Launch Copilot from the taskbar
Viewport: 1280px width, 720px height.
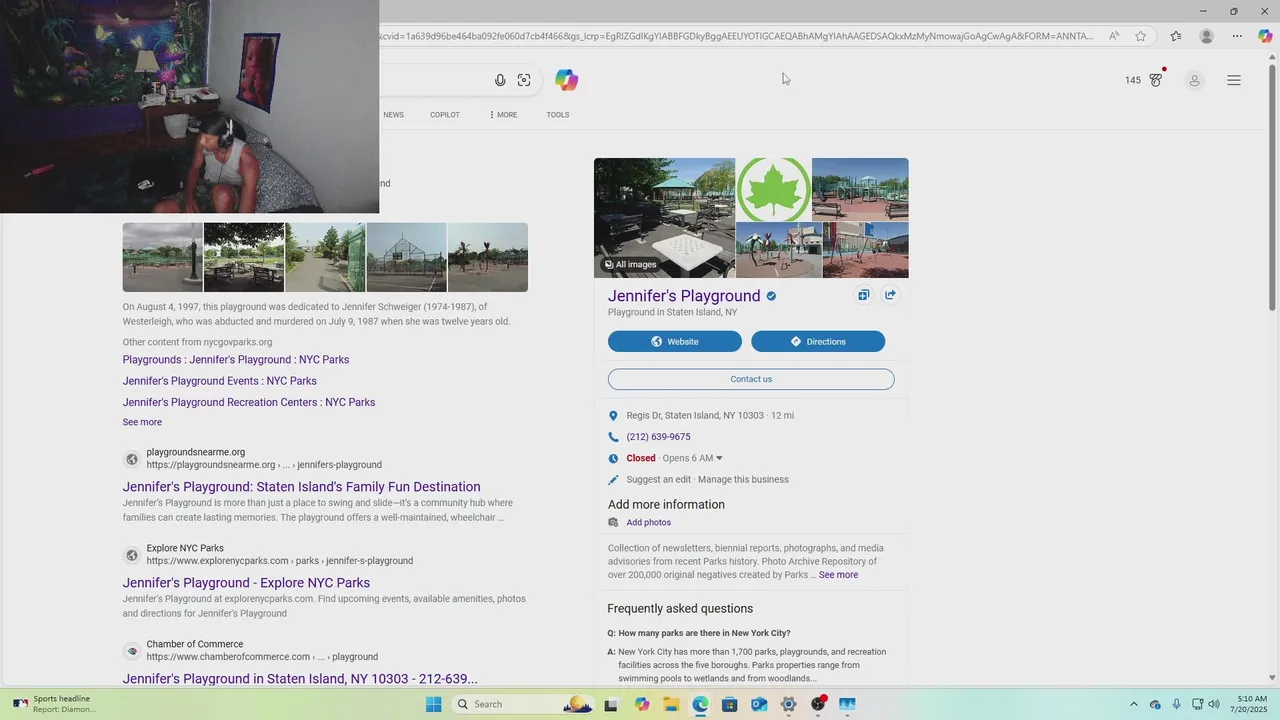point(642,704)
